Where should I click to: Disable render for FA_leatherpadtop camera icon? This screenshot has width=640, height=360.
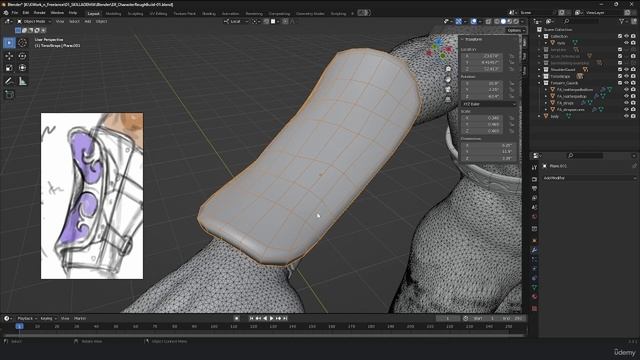[x=633, y=96]
